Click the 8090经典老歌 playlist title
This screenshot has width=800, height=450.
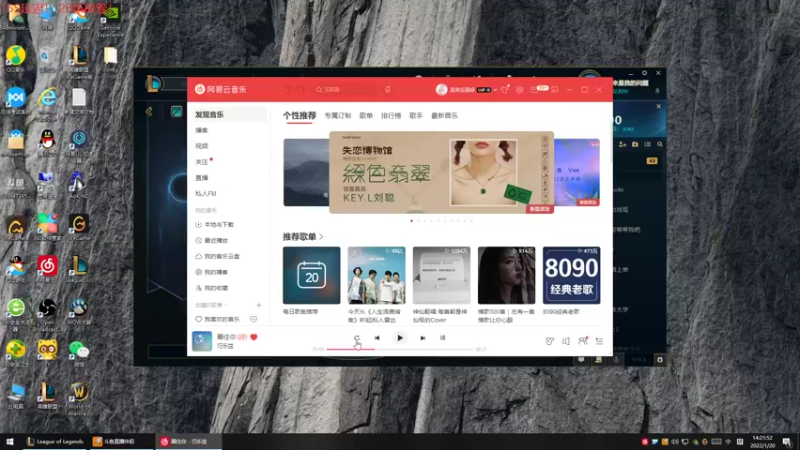coord(561,312)
